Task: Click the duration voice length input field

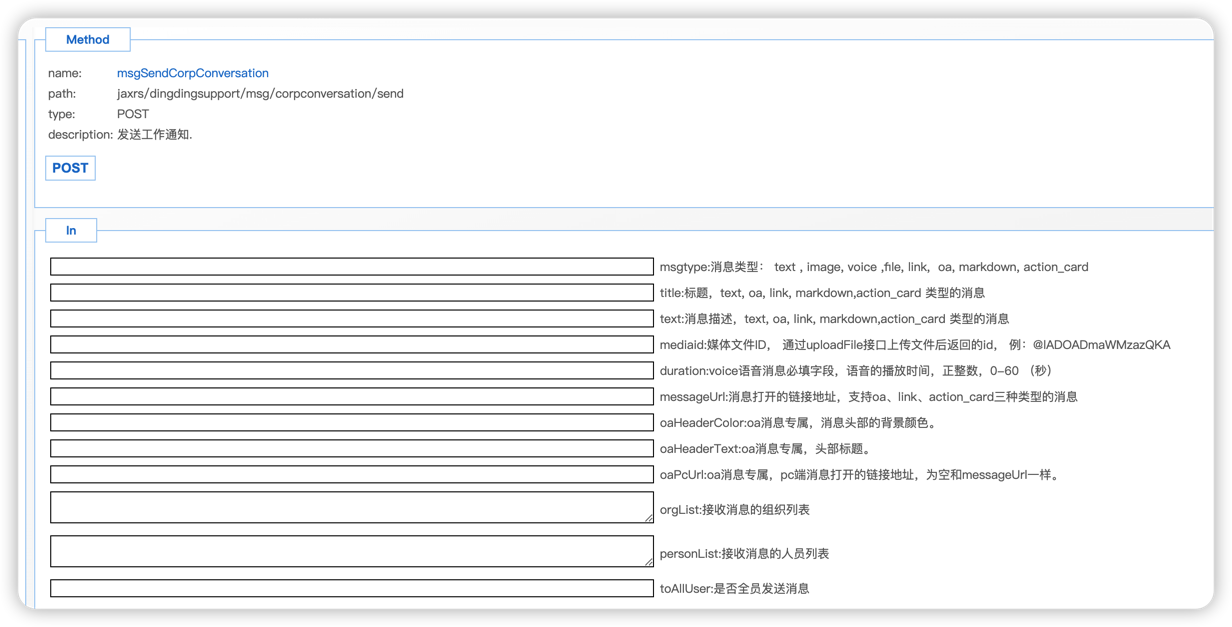Action: 351,371
